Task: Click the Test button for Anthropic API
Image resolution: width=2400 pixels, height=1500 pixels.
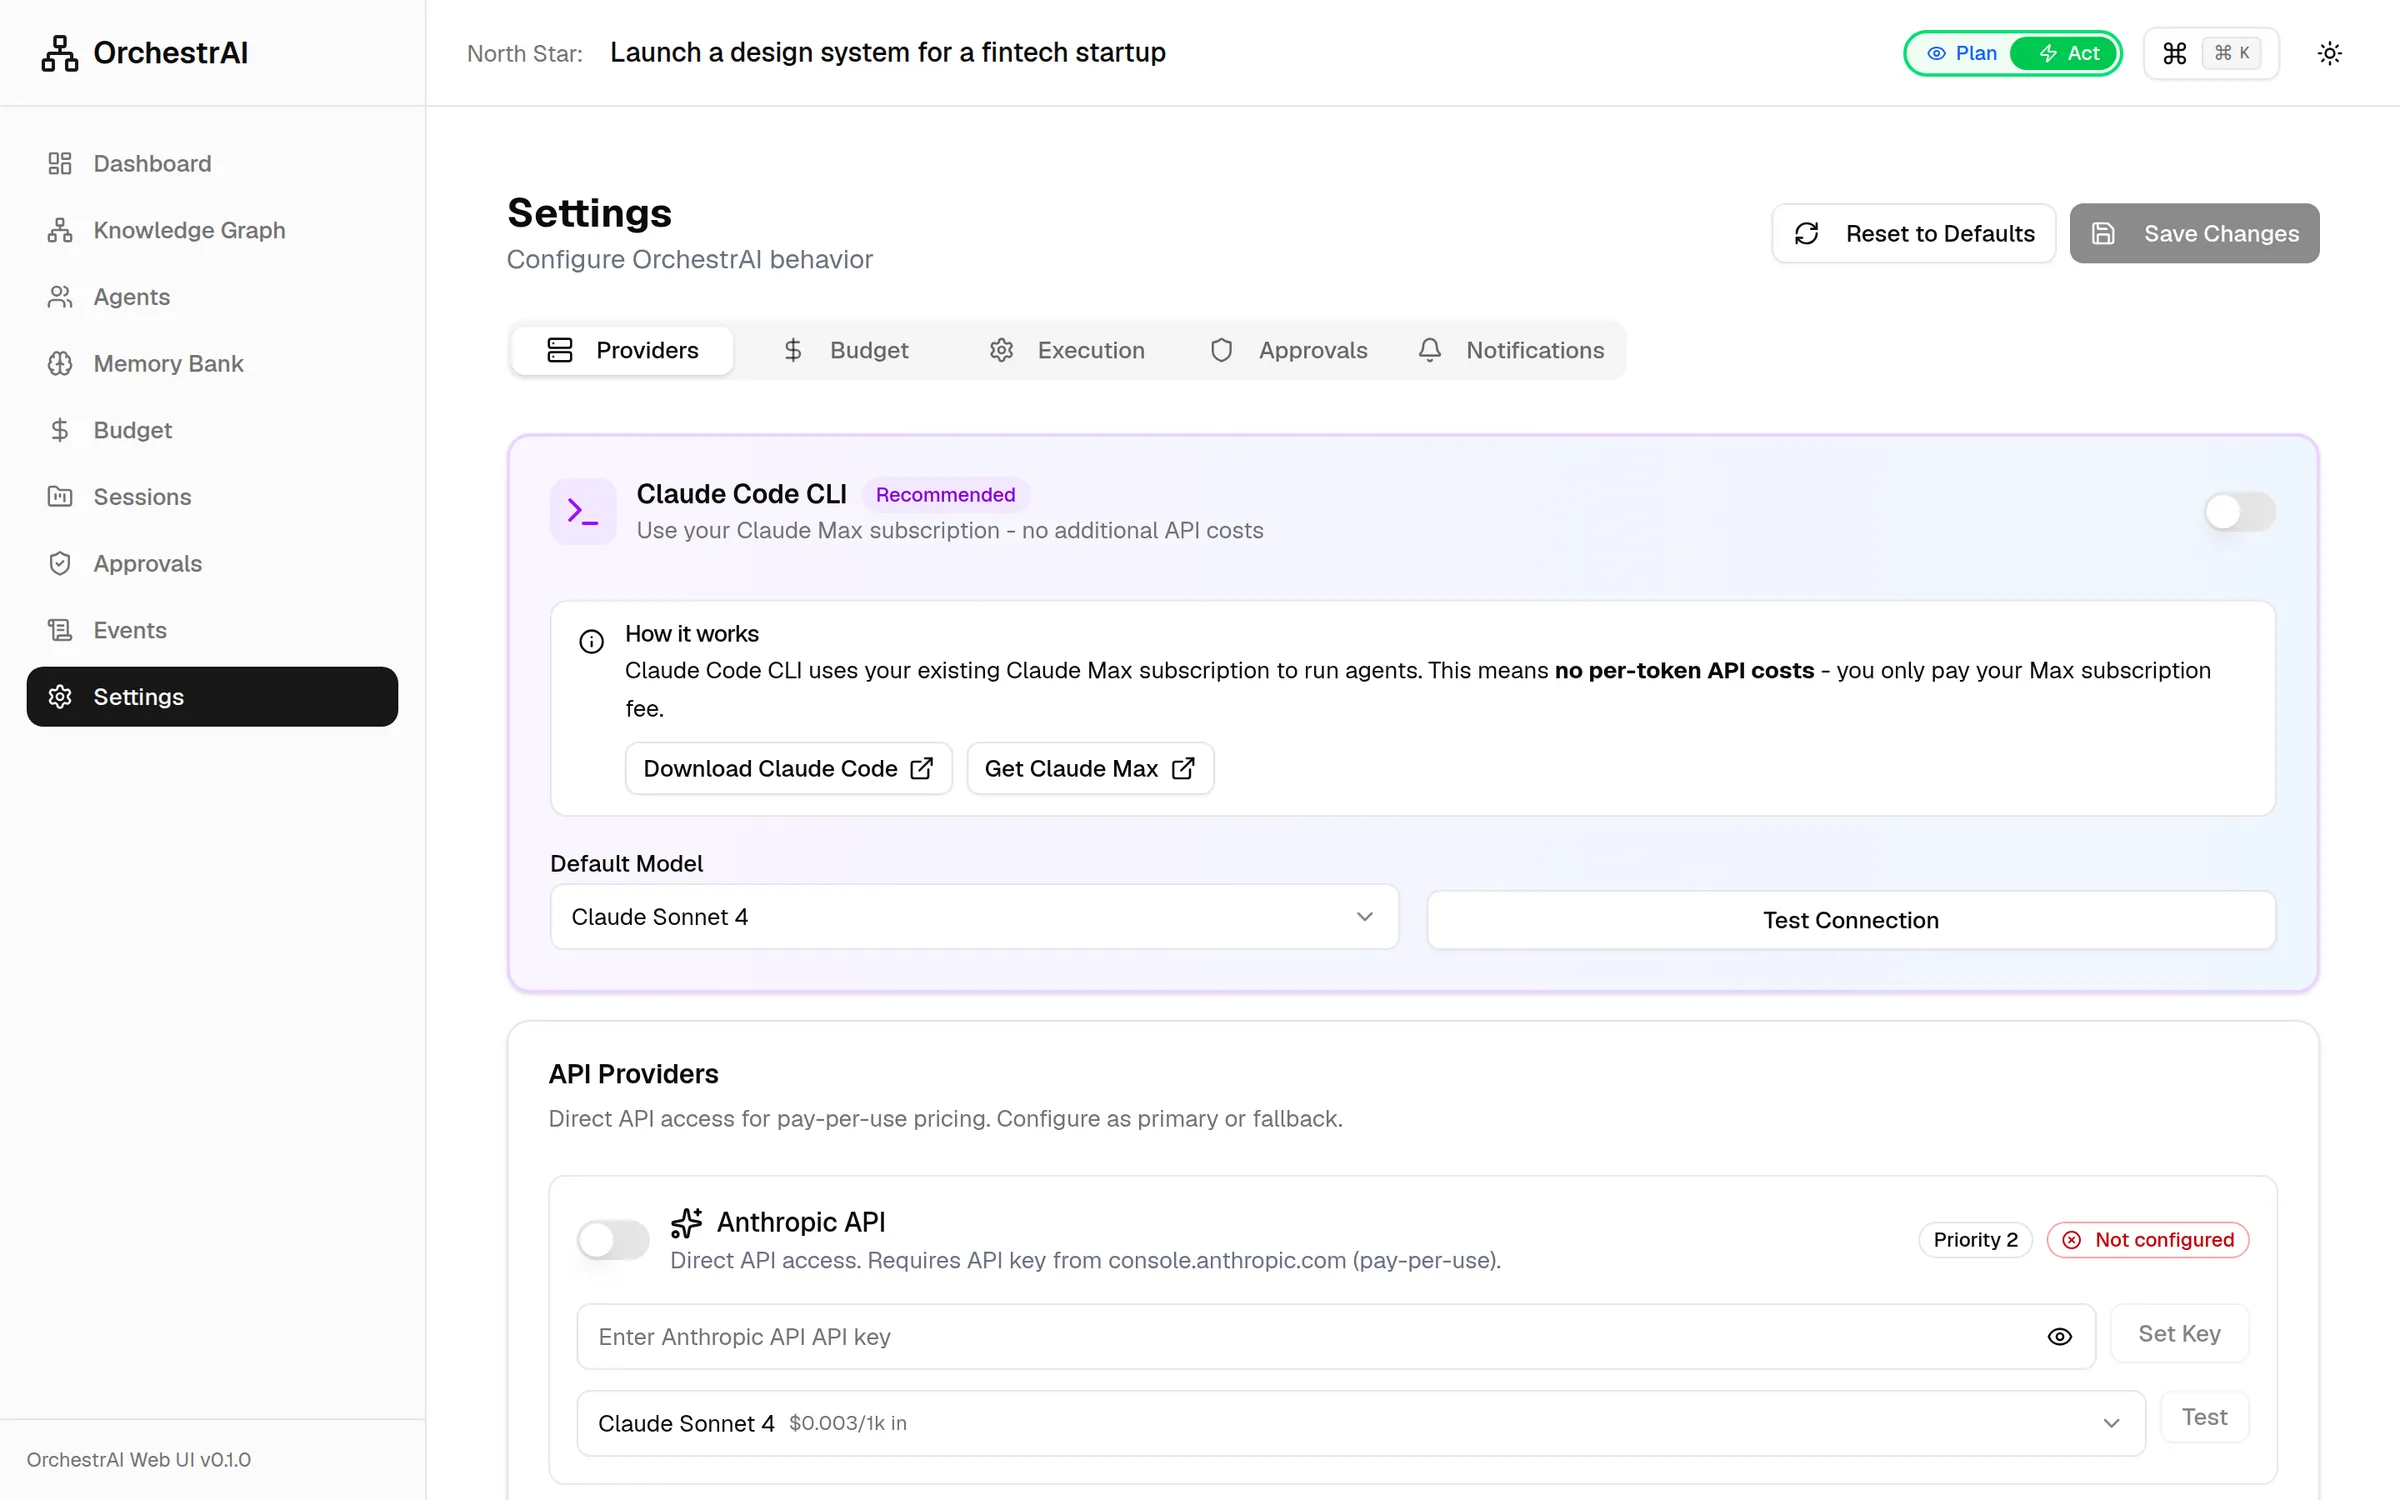Action: [2204, 1417]
